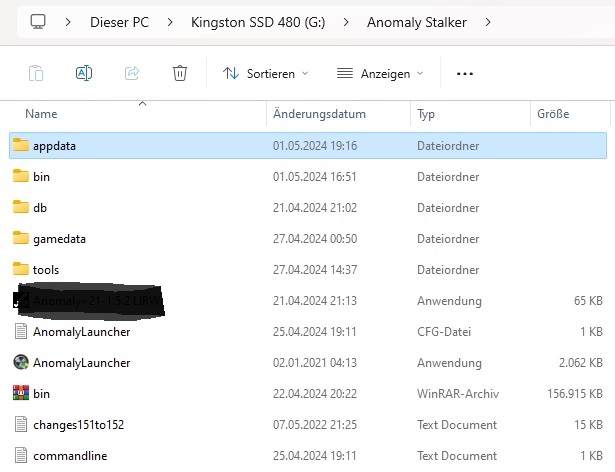Expand chevron after Kingston SSD 480 (G:)

[x=346, y=22]
